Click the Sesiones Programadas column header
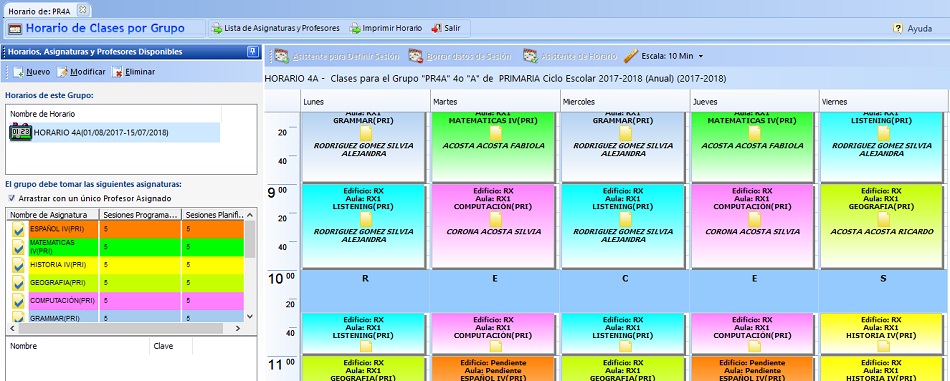The image size is (950, 381). (x=141, y=214)
